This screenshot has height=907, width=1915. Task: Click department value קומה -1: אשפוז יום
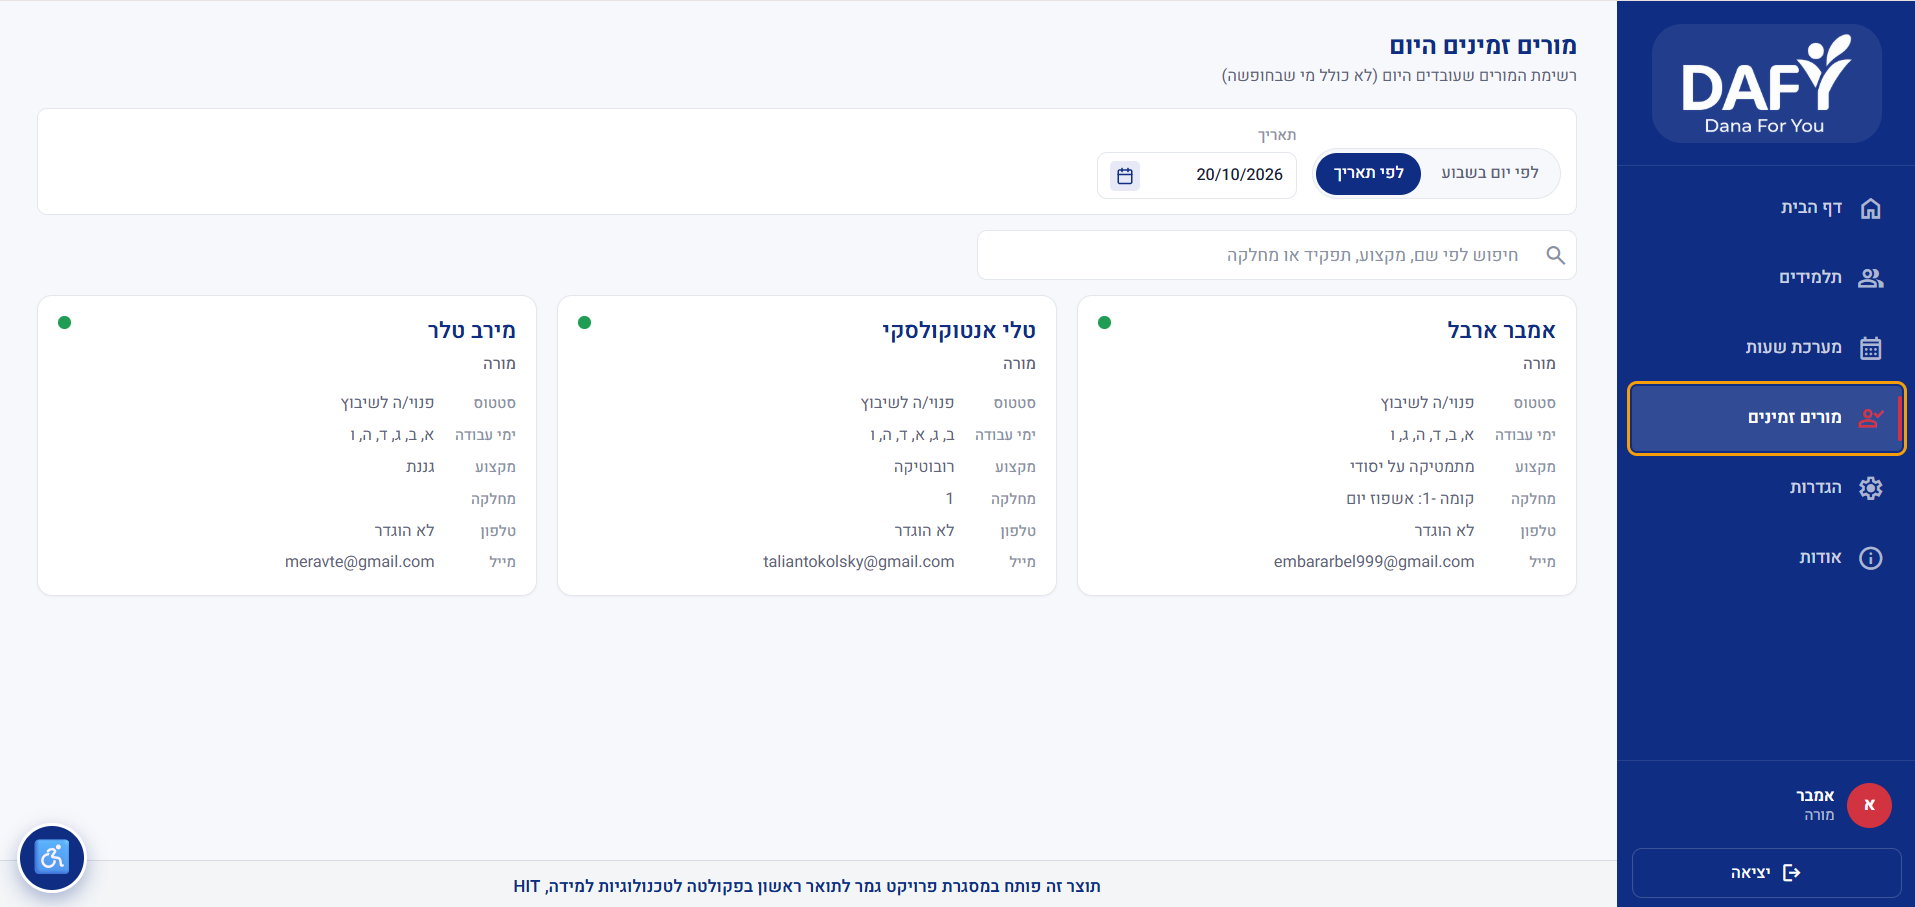(x=1410, y=499)
